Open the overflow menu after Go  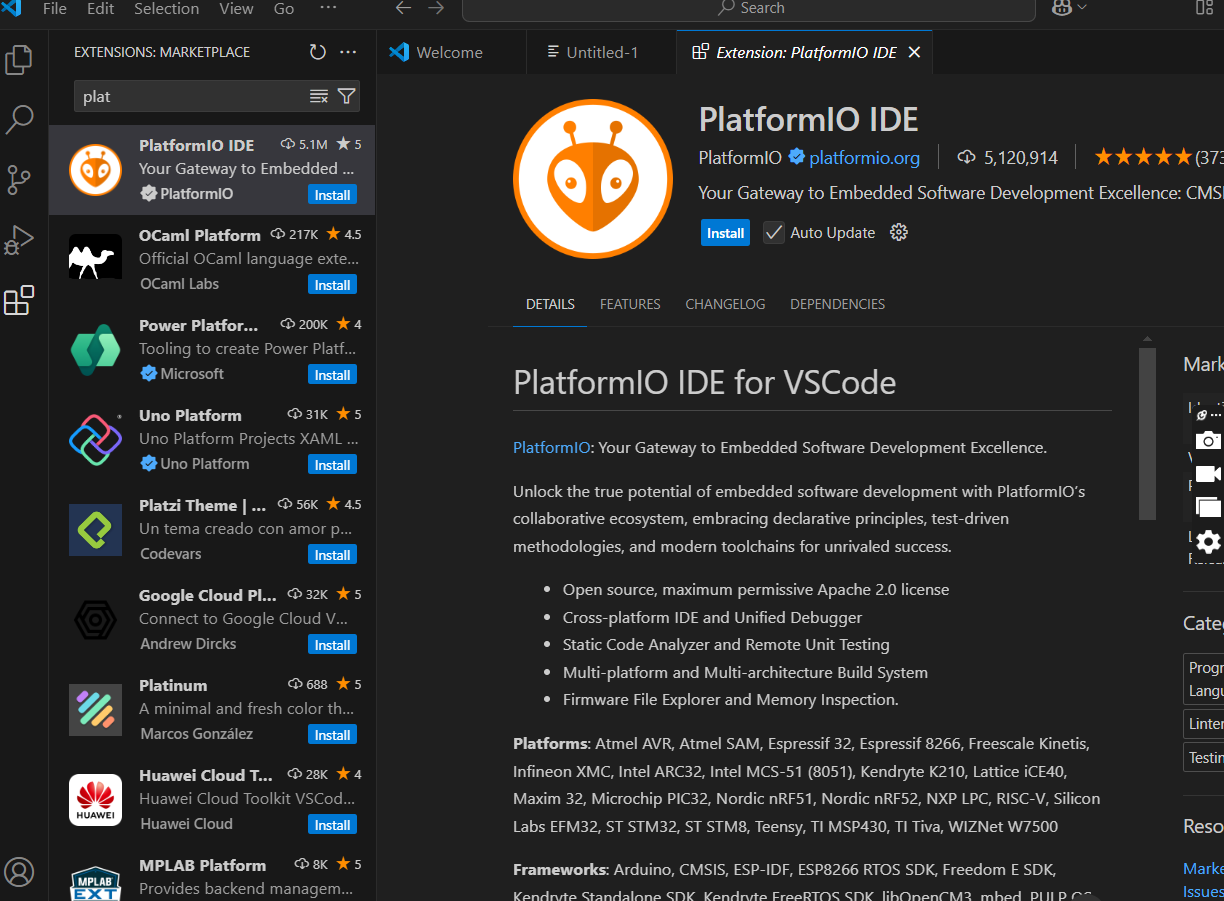pyautogui.click(x=328, y=8)
